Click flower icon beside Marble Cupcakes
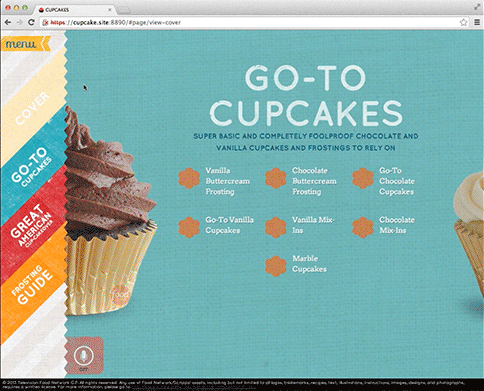Viewport: 484px width, 391px height. (x=276, y=266)
